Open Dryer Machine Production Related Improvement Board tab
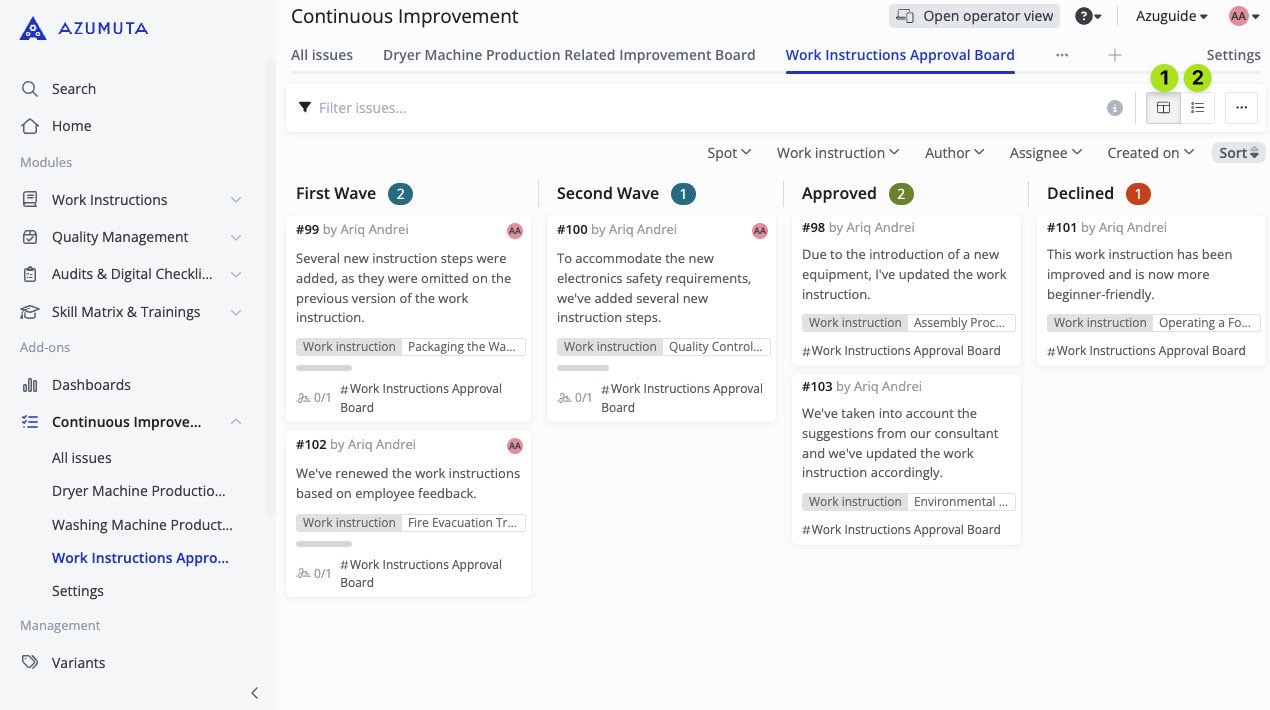This screenshot has height=710, width=1270. click(x=569, y=55)
